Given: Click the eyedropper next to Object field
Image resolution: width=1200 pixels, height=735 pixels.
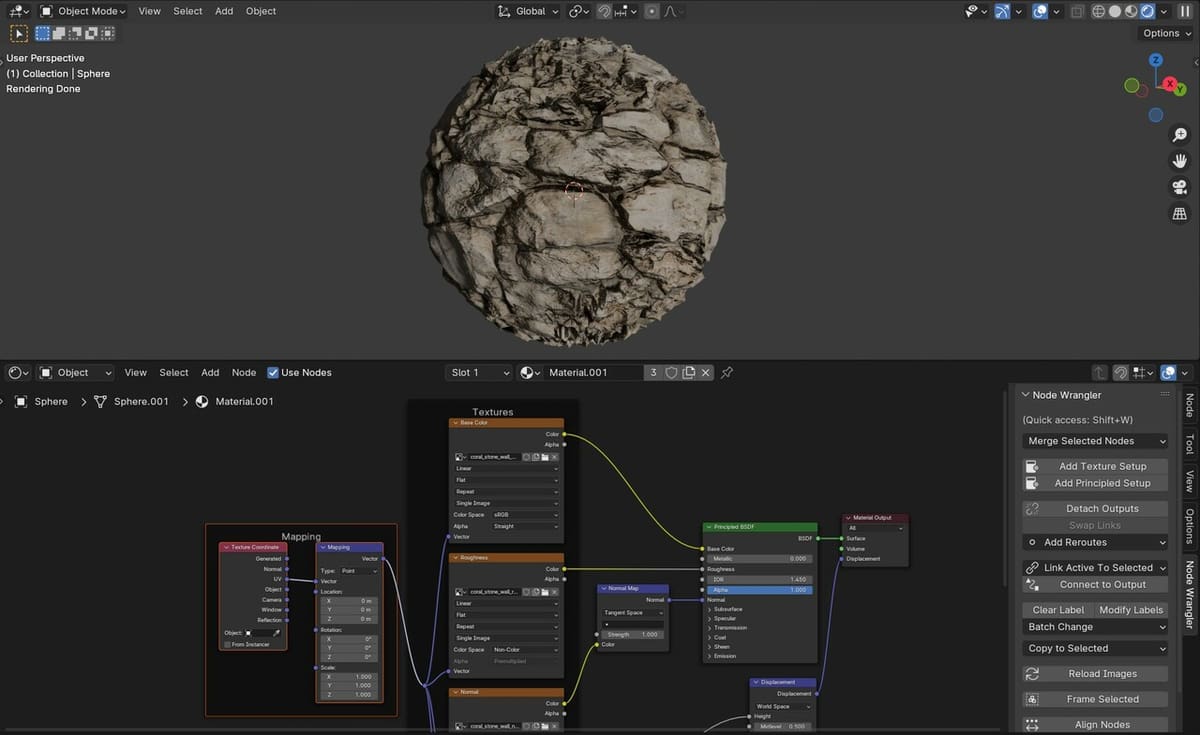Looking at the screenshot, I should pyautogui.click(x=277, y=633).
